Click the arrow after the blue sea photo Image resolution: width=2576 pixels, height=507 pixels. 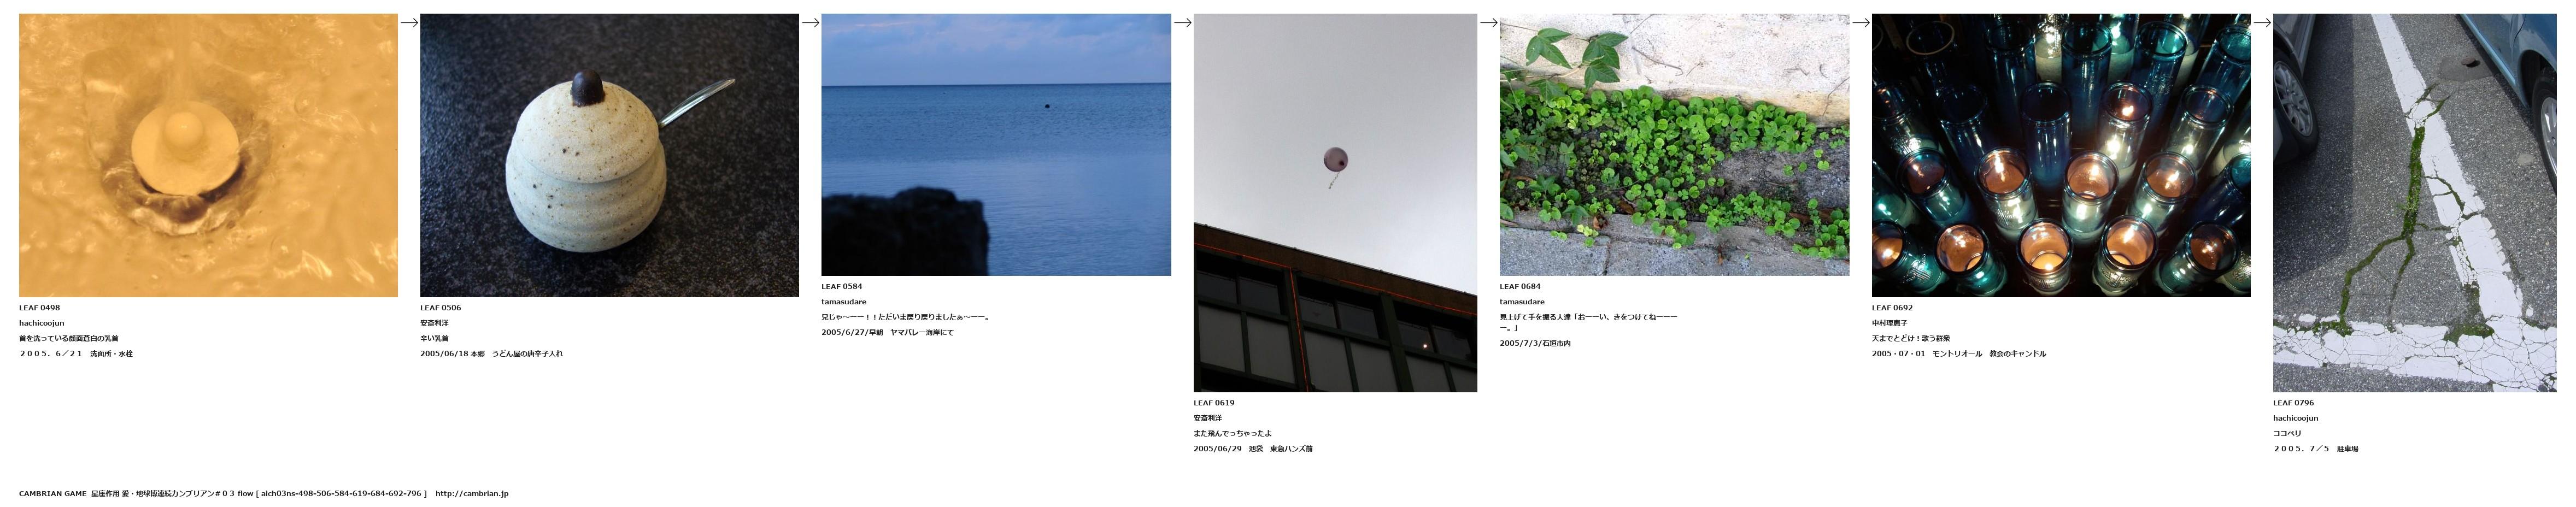click(1182, 23)
